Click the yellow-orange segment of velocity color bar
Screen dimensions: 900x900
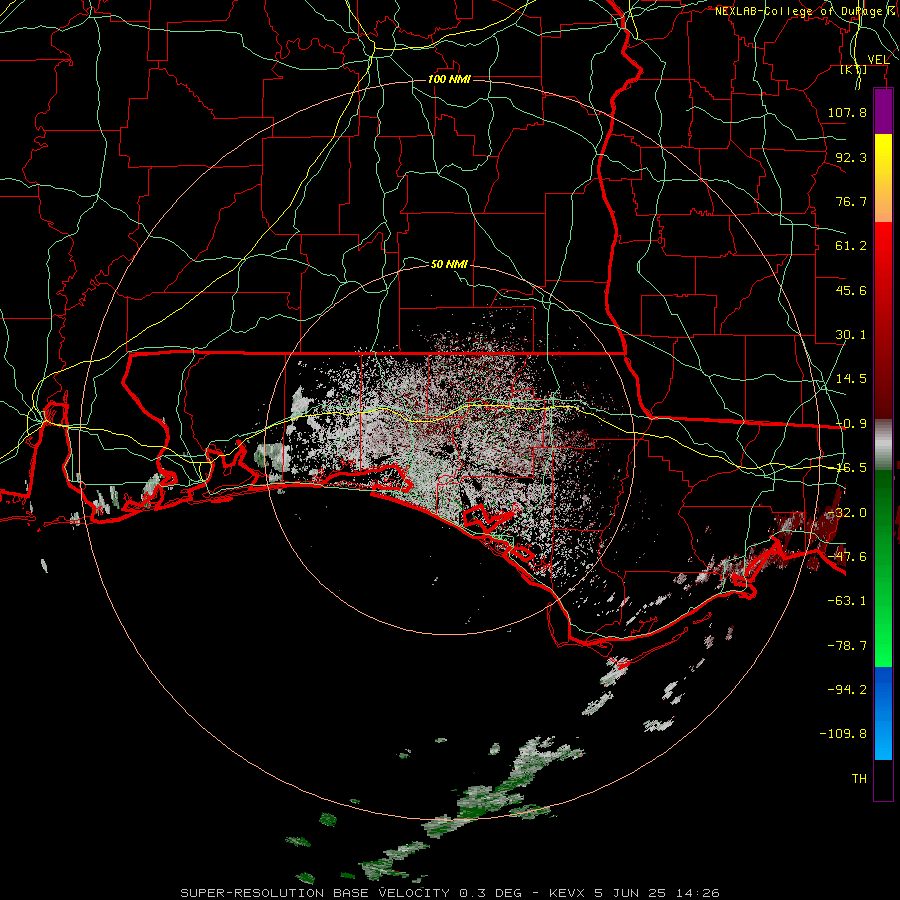[883, 178]
